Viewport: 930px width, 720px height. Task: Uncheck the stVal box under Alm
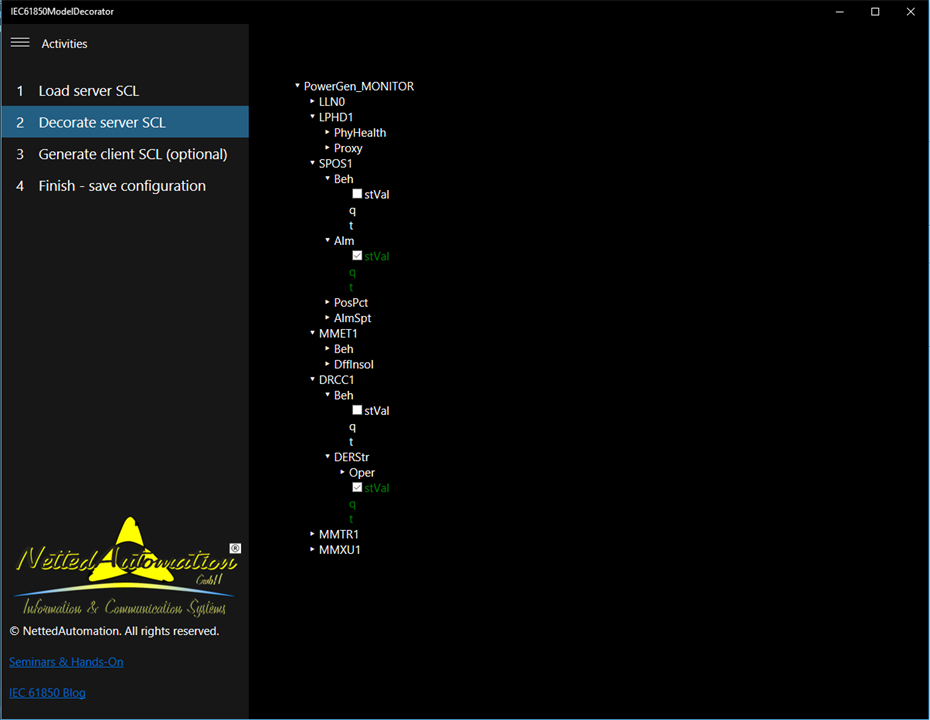[x=357, y=256]
